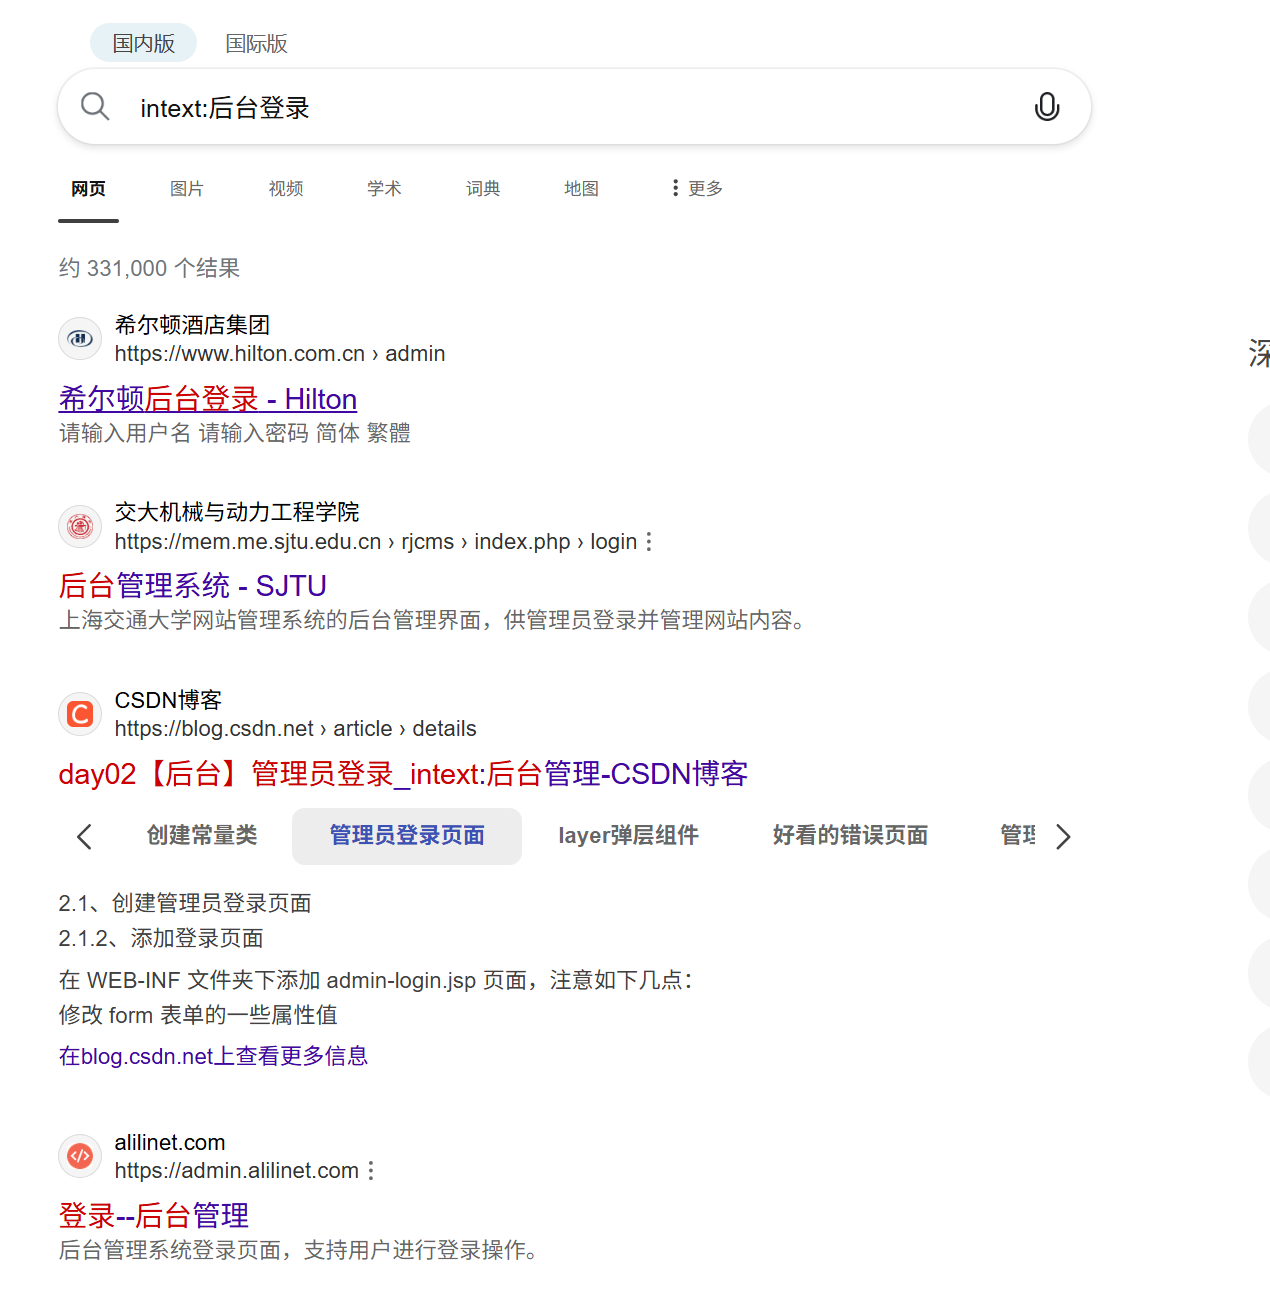
Task: Click the 2.1、创建管理员登录页面 line
Action: tap(185, 903)
